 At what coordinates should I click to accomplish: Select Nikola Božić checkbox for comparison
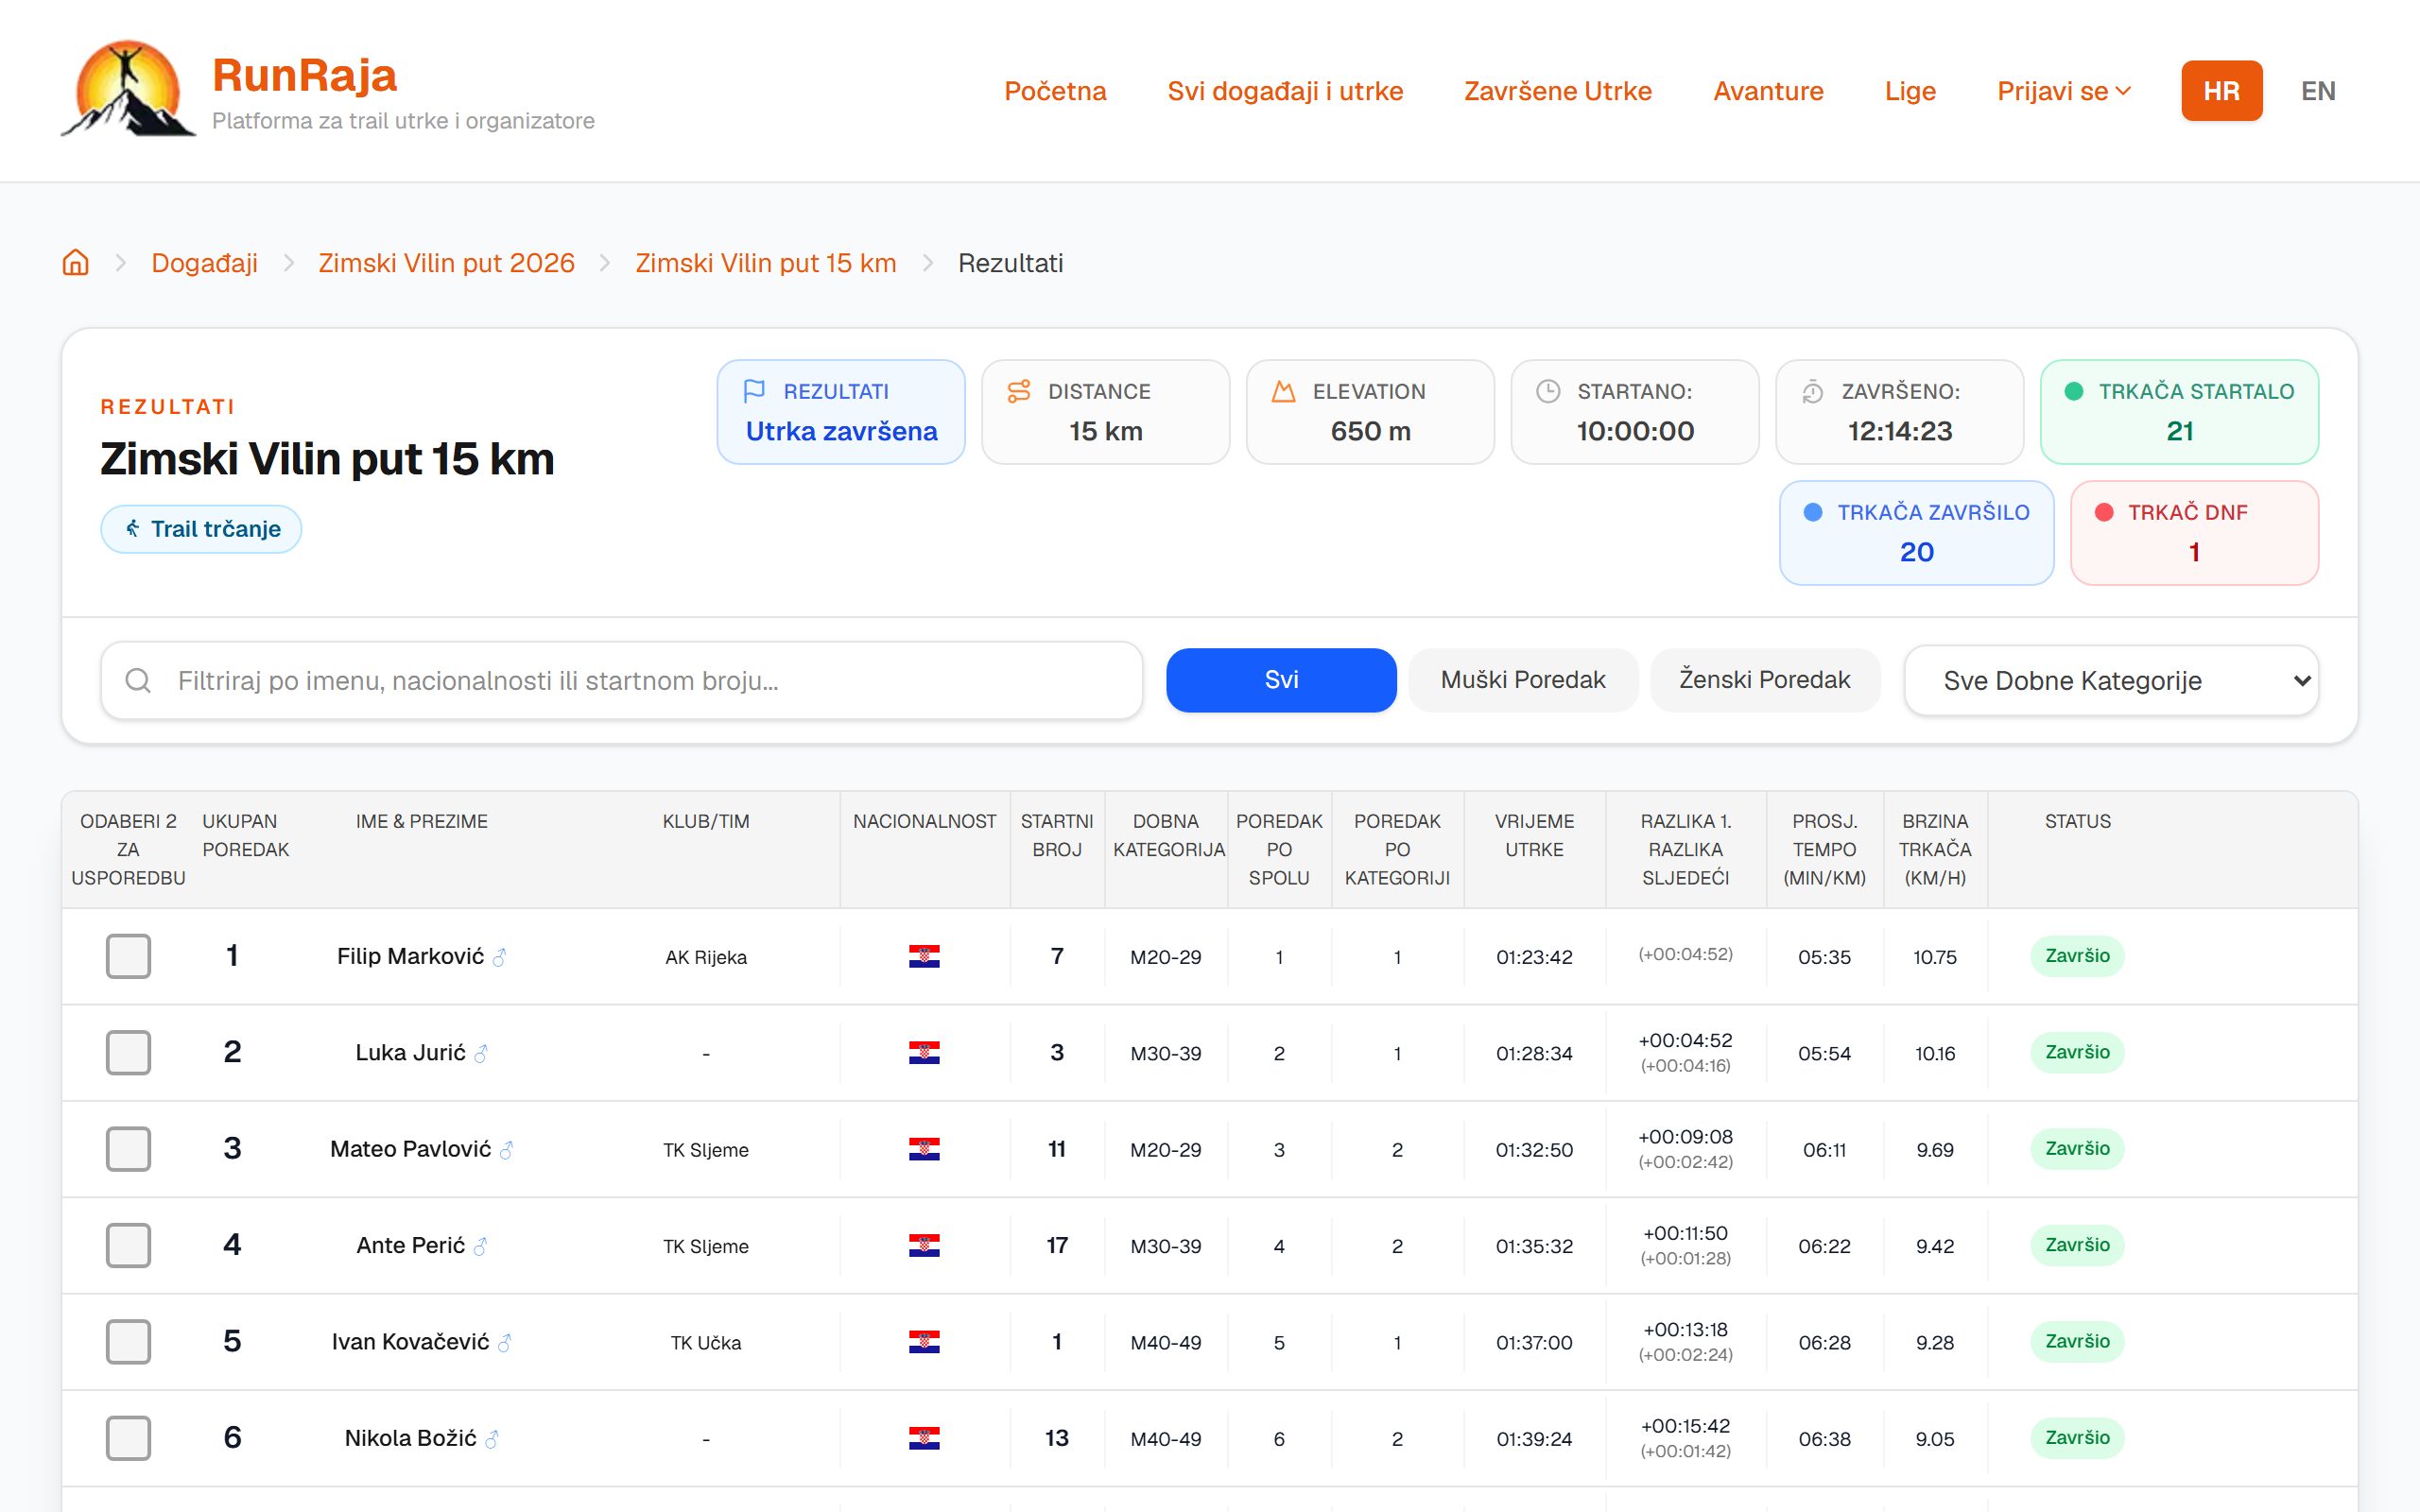pos(128,1438)
